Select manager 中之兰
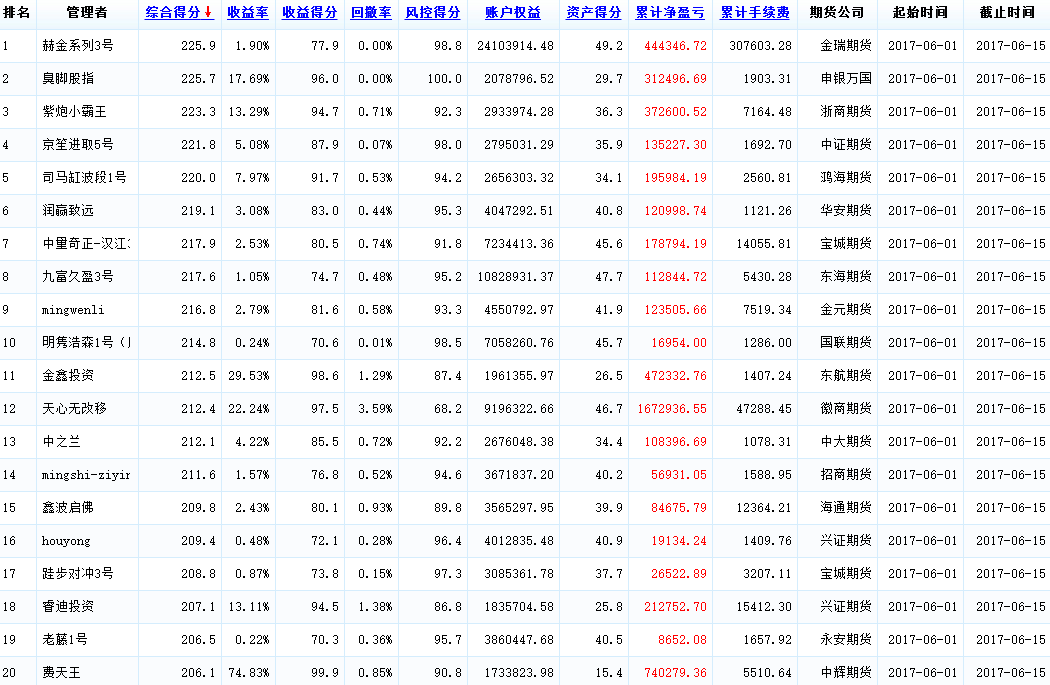1050x685 pixels. [61, 441]
